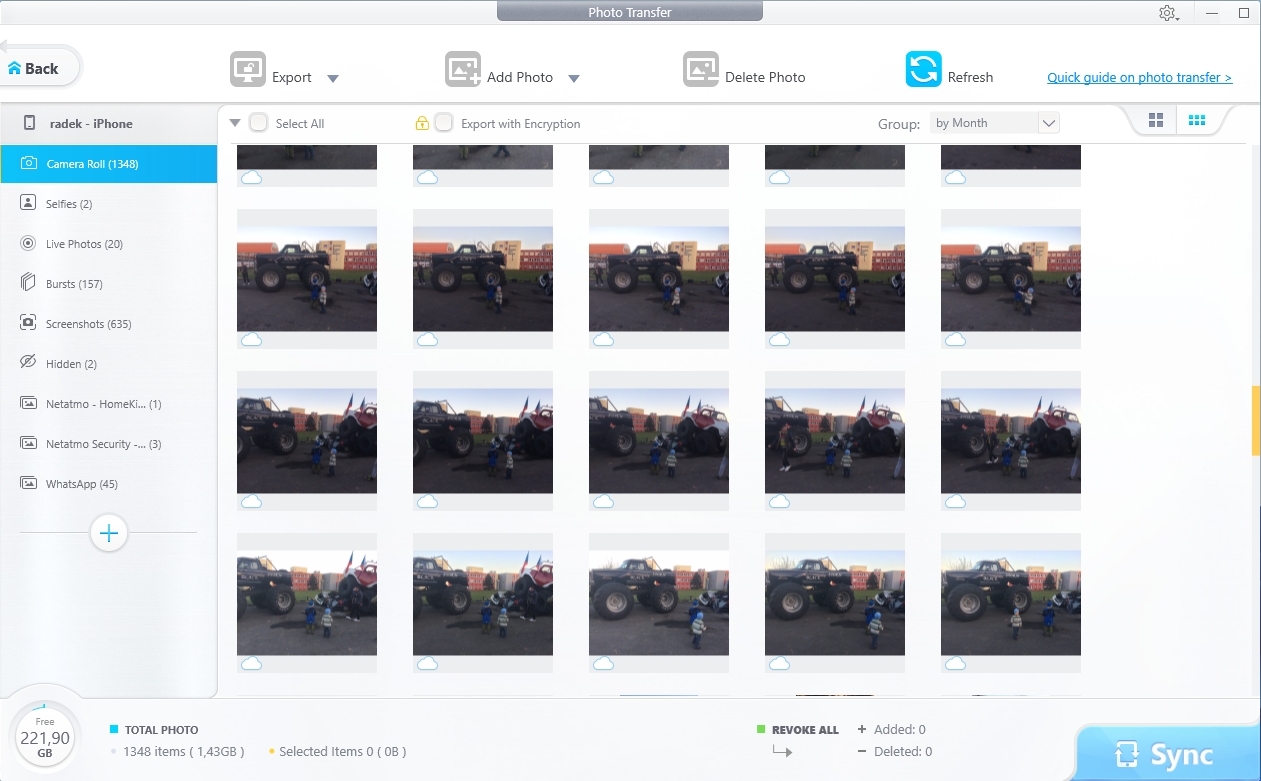Click the orange vertical scrollbar thumb
Viewport: 1261px width, 781px height.
(1256, 420)
